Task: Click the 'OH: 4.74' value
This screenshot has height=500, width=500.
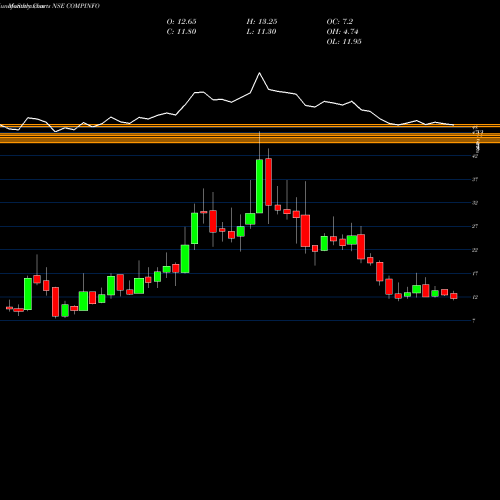Action: point(342,32)
